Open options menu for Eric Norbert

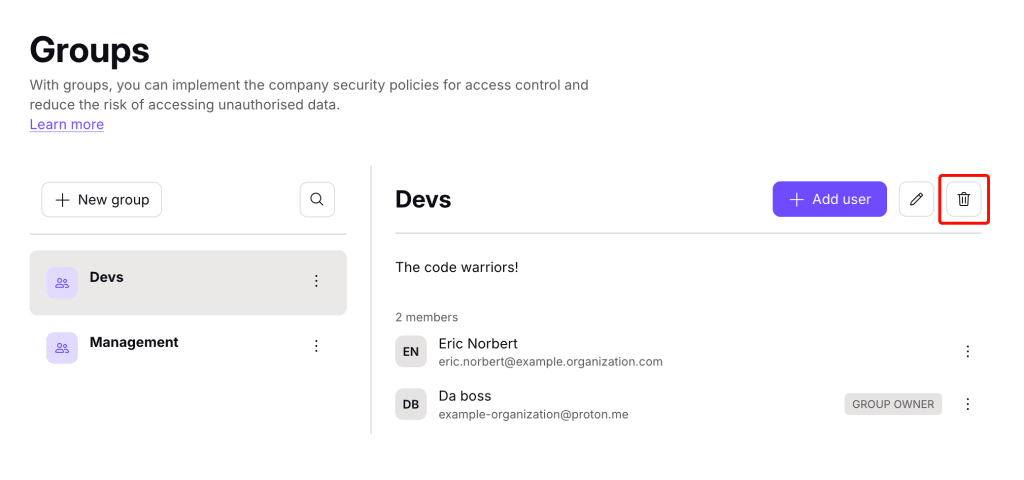pyautogui.click(x=968, y=351)
